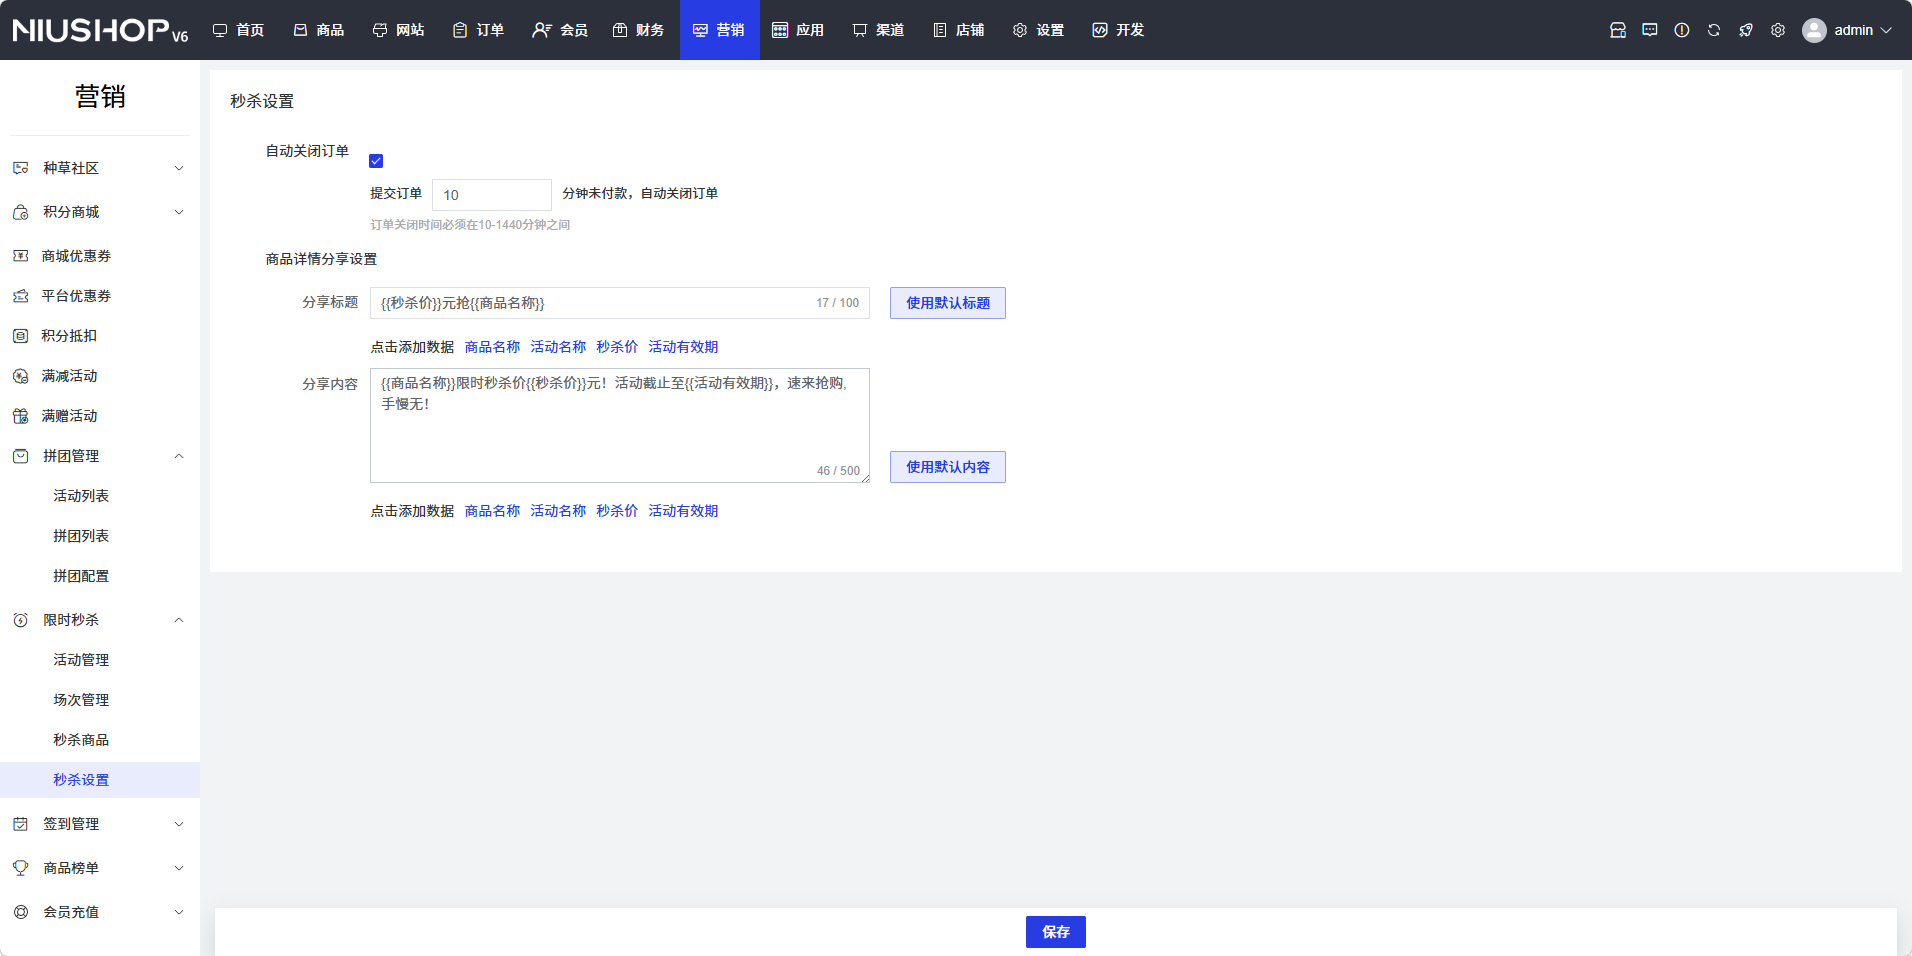Screen dimensions: 1912x956
Task: Insert 商品名称 into the share title
Action: pos(492,347)
